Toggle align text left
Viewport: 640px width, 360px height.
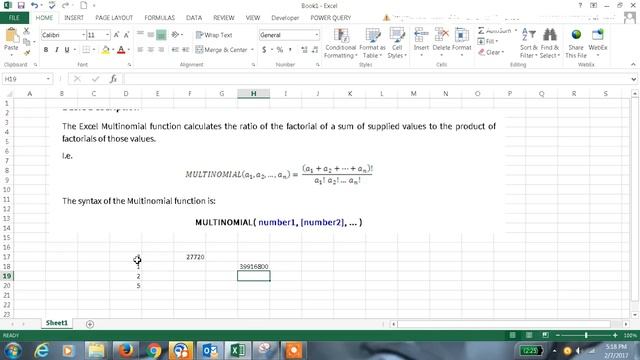pyautogui.click(x=140, y=50)
